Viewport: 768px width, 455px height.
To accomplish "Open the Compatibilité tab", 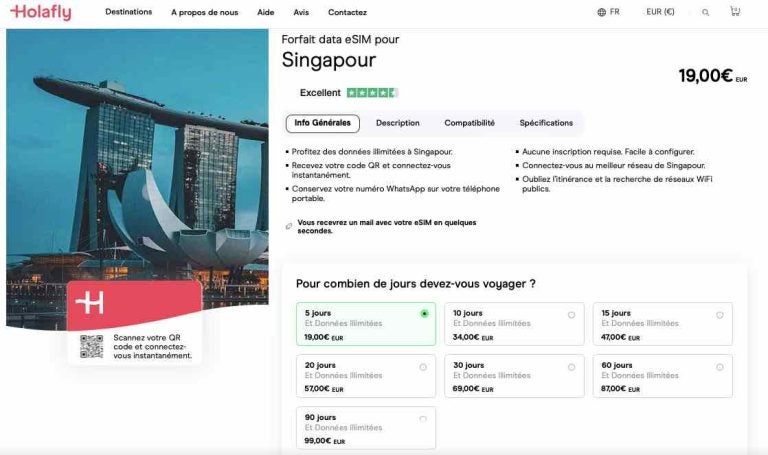I will coord(469,123).
